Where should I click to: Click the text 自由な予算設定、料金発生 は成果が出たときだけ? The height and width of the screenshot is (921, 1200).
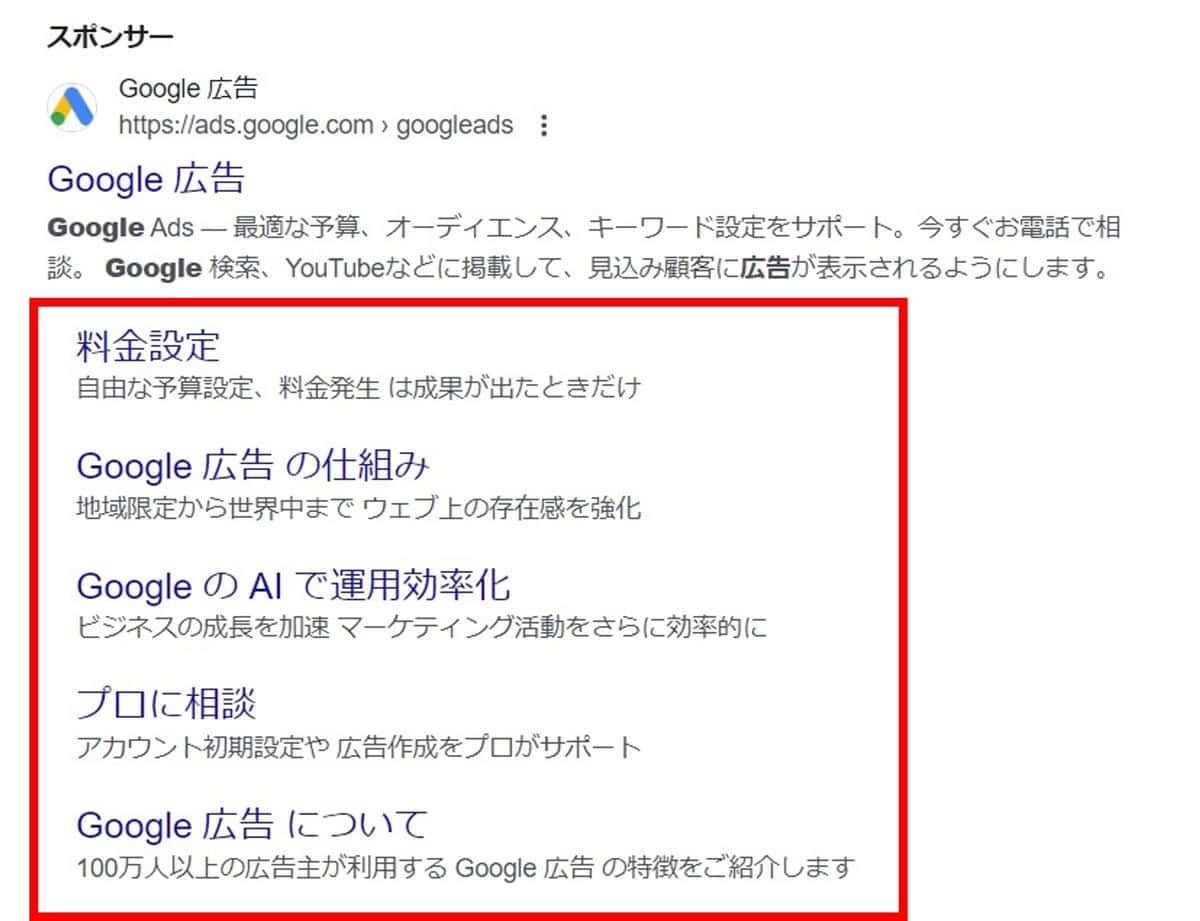click(358, 388)
